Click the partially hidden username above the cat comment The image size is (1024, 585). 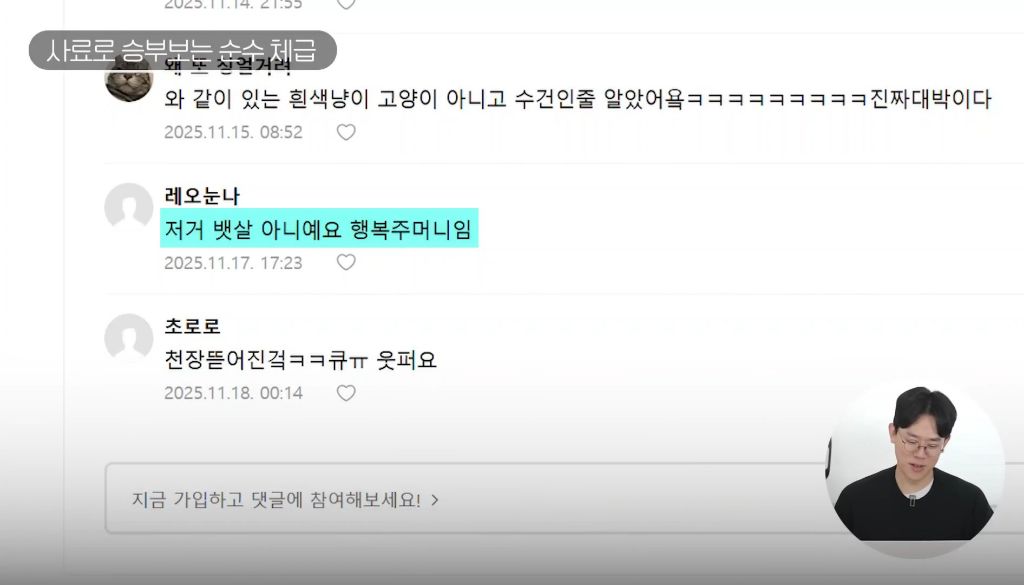[227, 67]
